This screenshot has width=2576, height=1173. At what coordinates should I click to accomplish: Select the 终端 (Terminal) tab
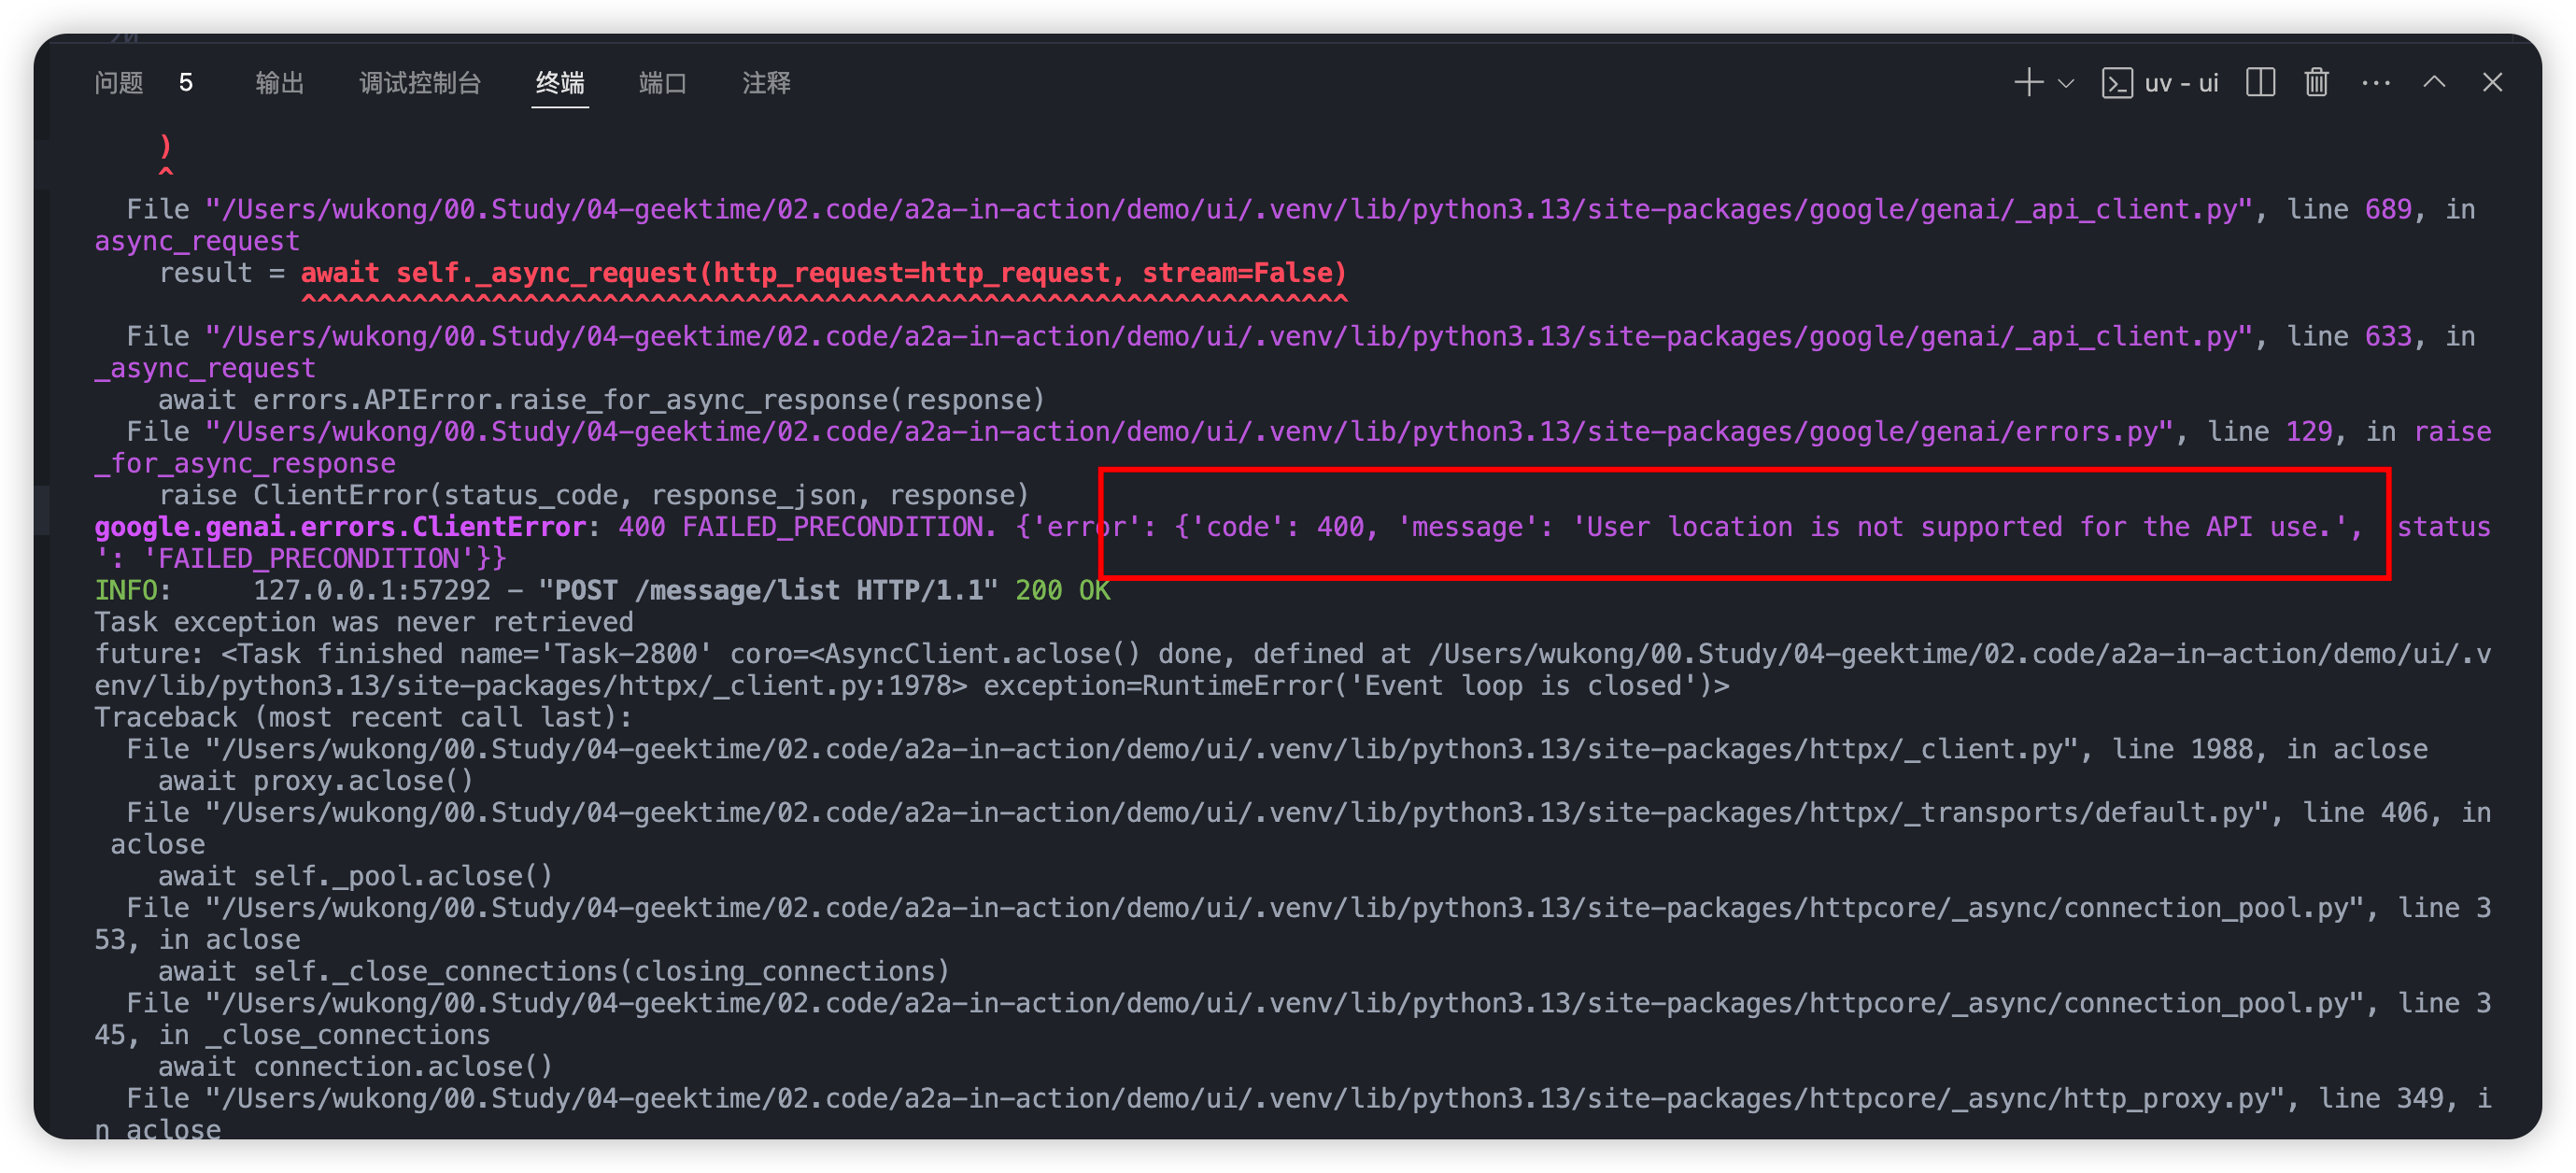click(559, 83)
